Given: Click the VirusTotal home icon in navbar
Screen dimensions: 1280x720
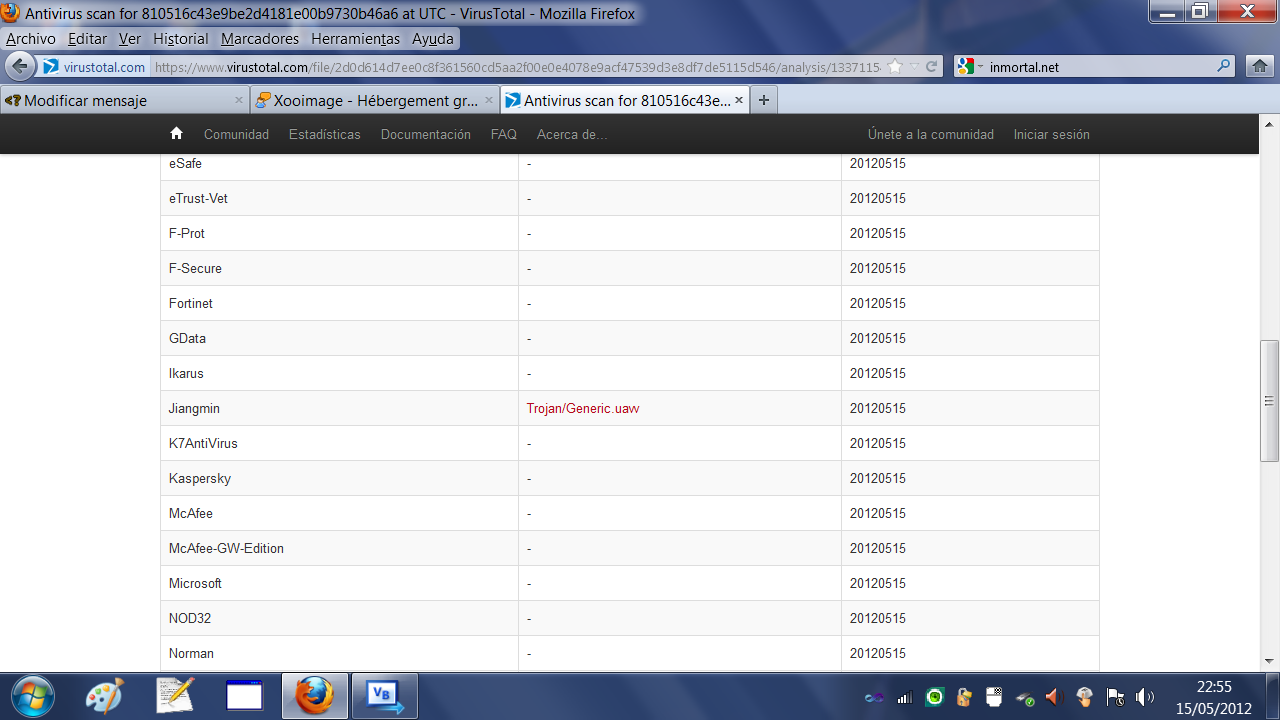Looking at the screenshot, I should point(176,133).
